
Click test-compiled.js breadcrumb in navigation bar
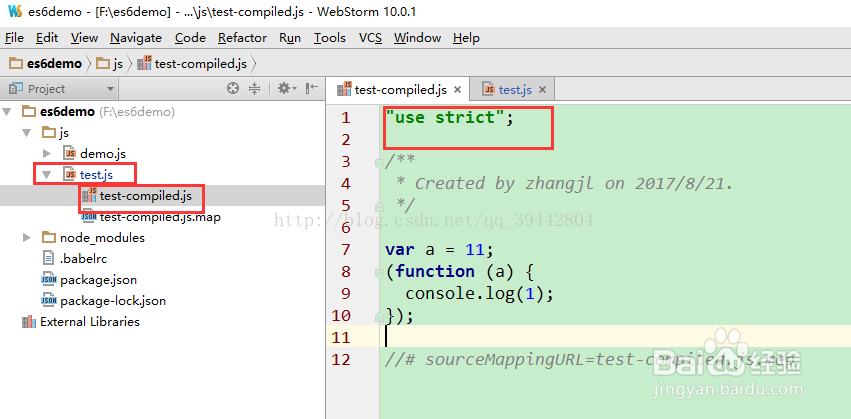192,64
